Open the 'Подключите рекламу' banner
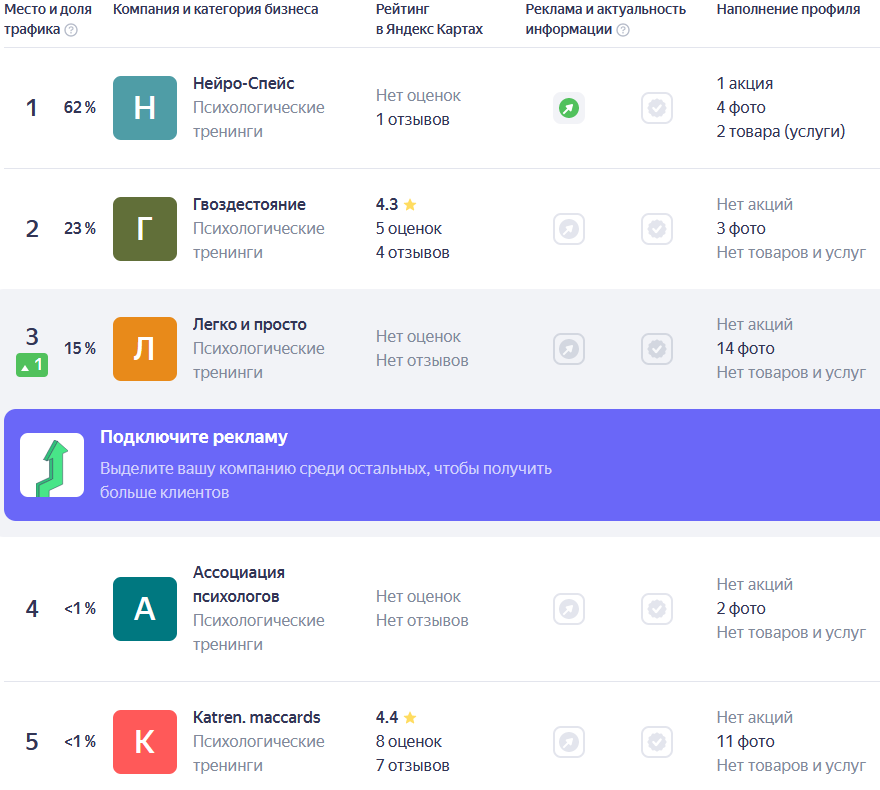Viewport: 880px width, 790px height. [442, 465]
